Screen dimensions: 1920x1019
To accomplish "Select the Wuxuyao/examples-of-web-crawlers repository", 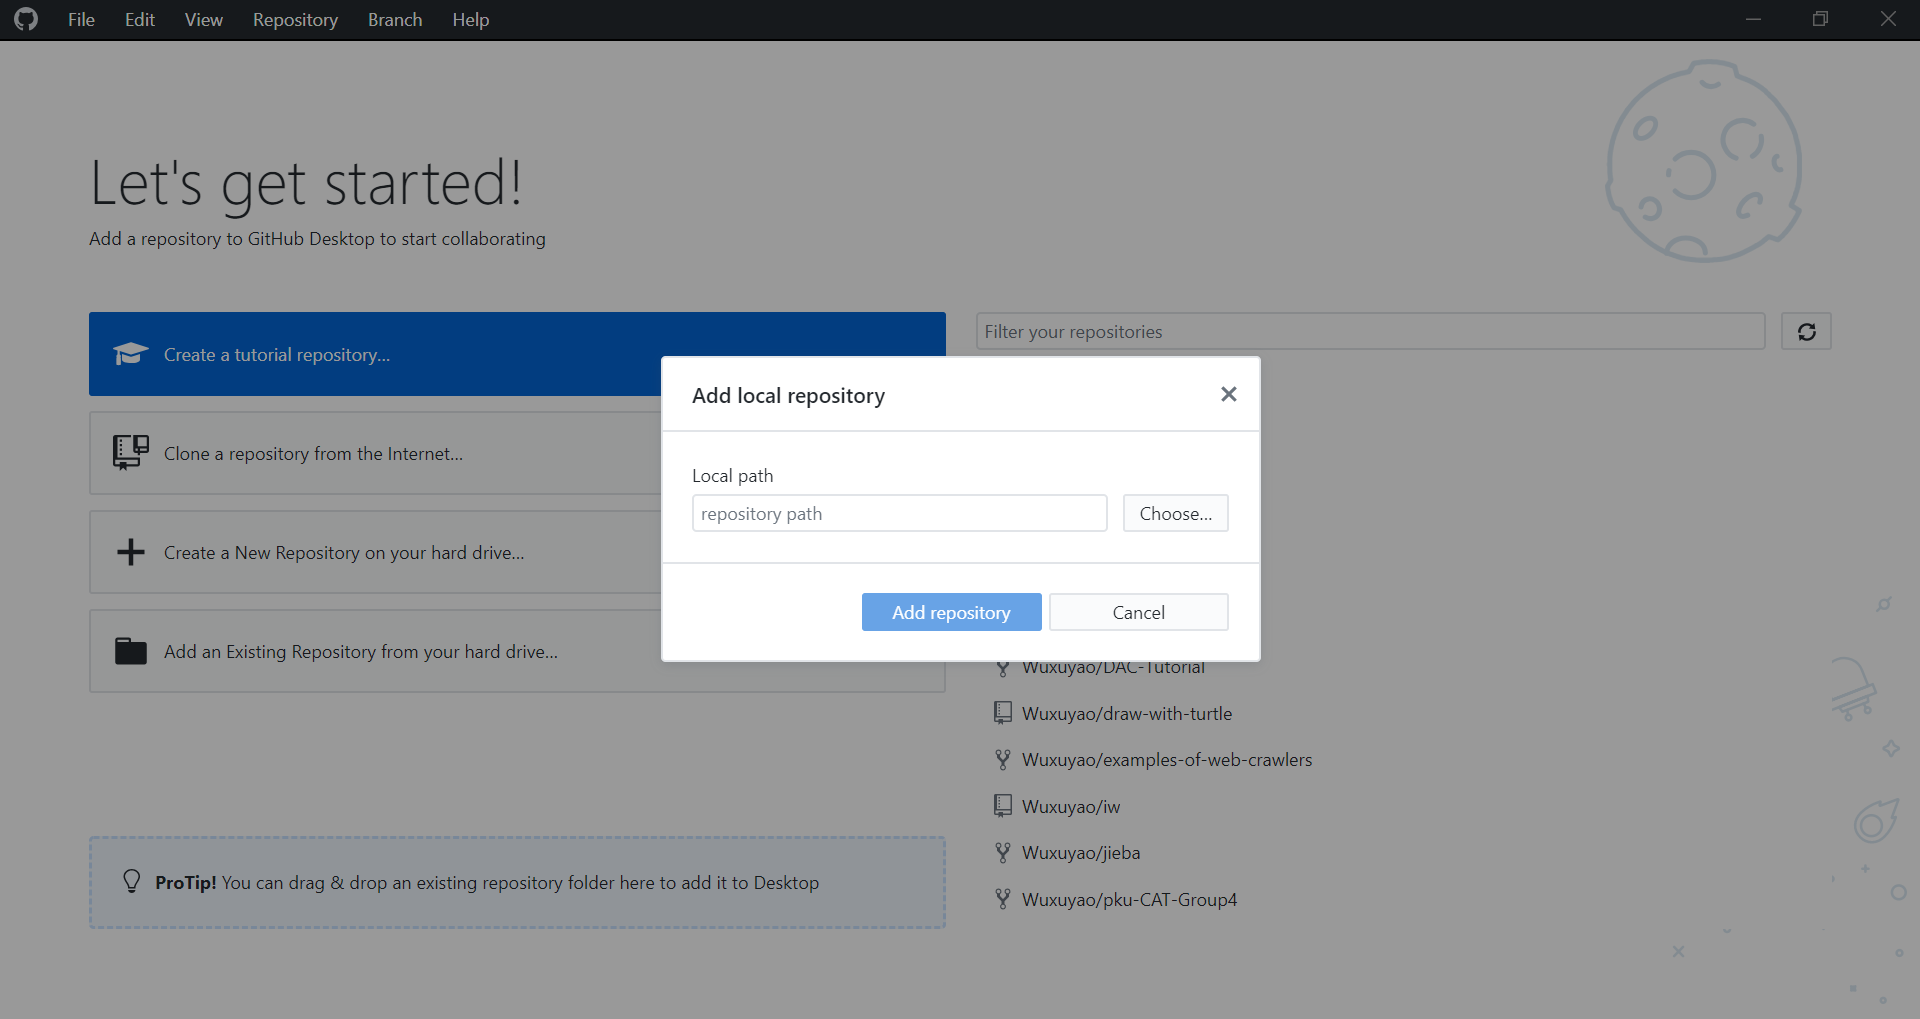I will [1166, 758].
